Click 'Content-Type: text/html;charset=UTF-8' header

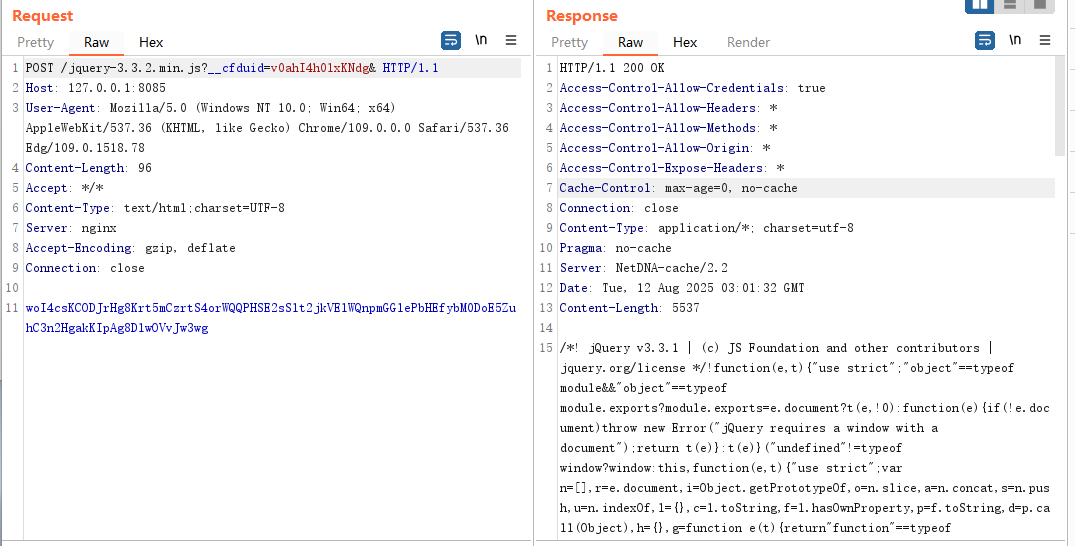(x=155, y=208)
